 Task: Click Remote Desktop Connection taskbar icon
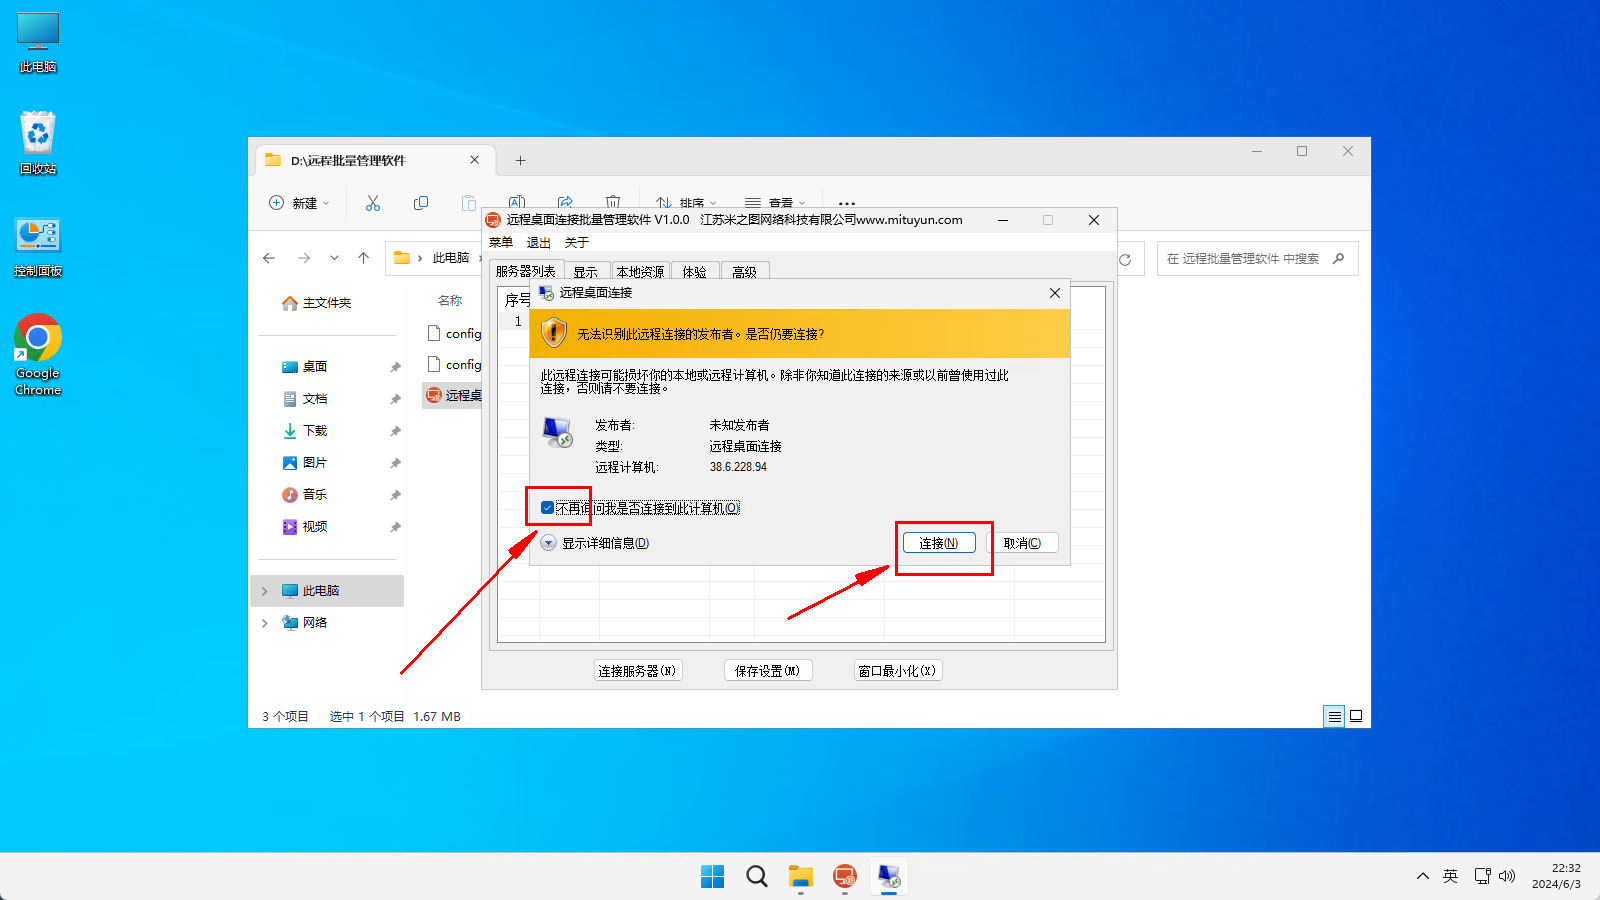pos(889,877)
